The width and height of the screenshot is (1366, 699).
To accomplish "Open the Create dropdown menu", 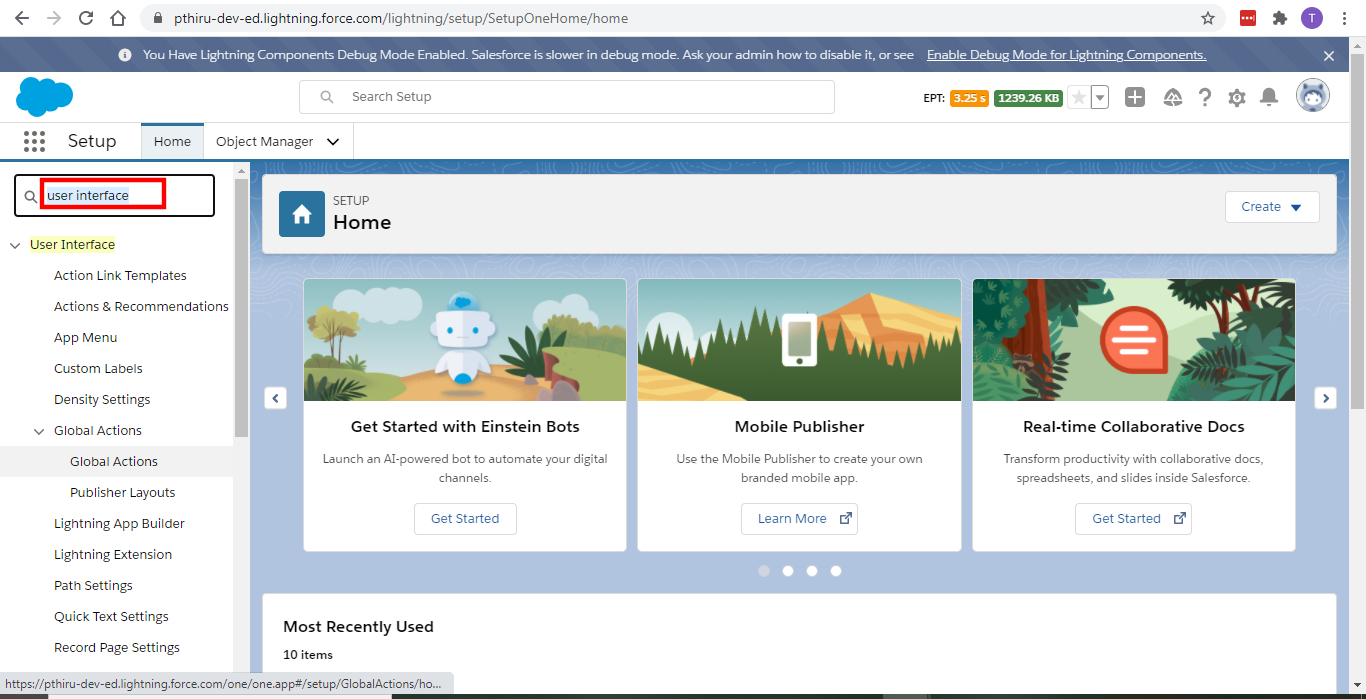I will [x=1272, y=207].
